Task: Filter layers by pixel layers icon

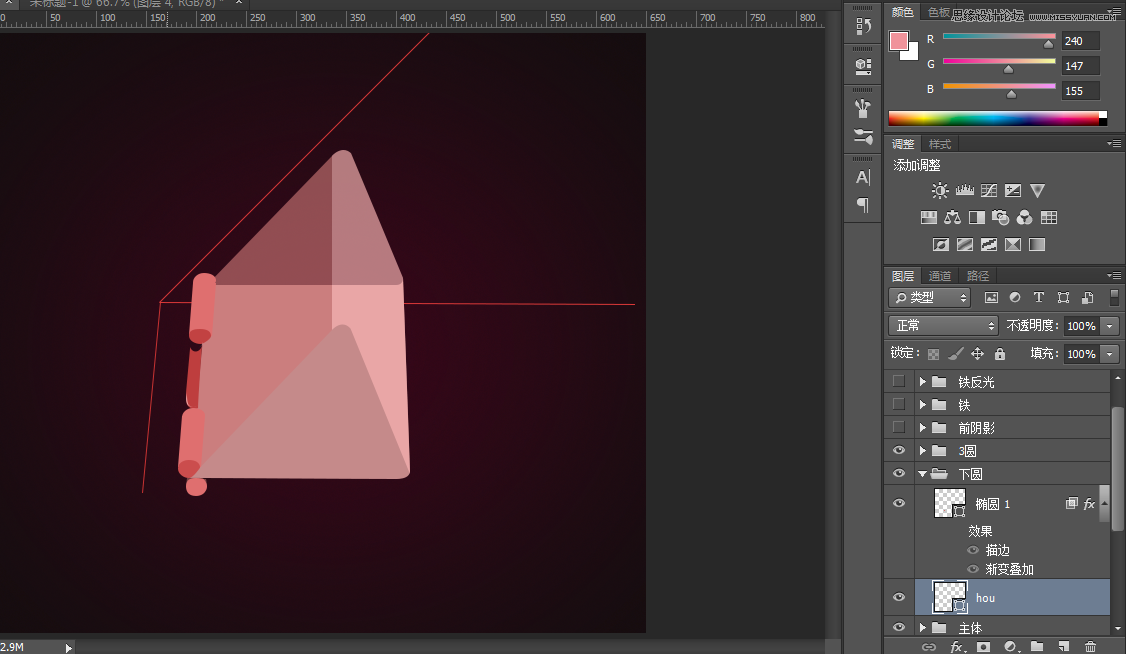Action: point(991,297)
